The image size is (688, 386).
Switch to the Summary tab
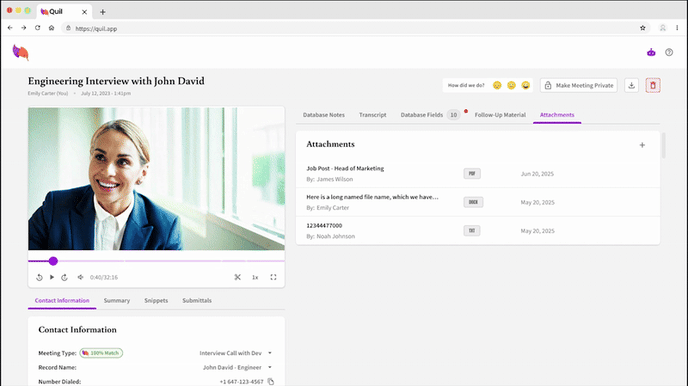click(117, 301)
